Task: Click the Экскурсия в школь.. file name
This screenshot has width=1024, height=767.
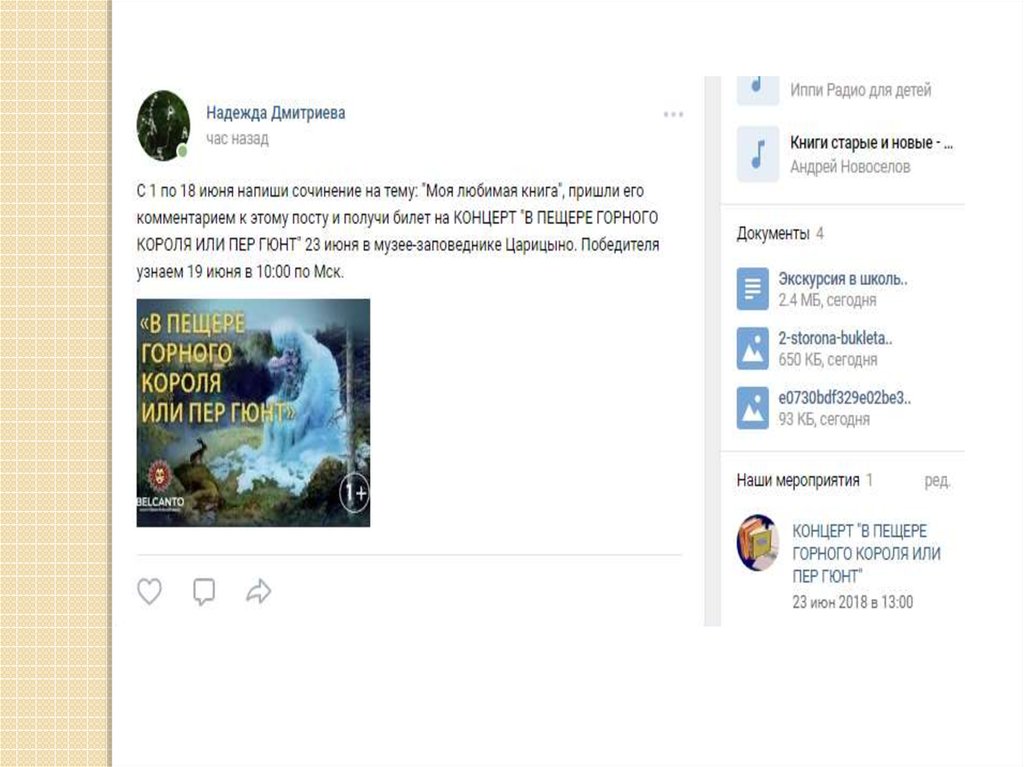Action: click(x=842, y=279)
